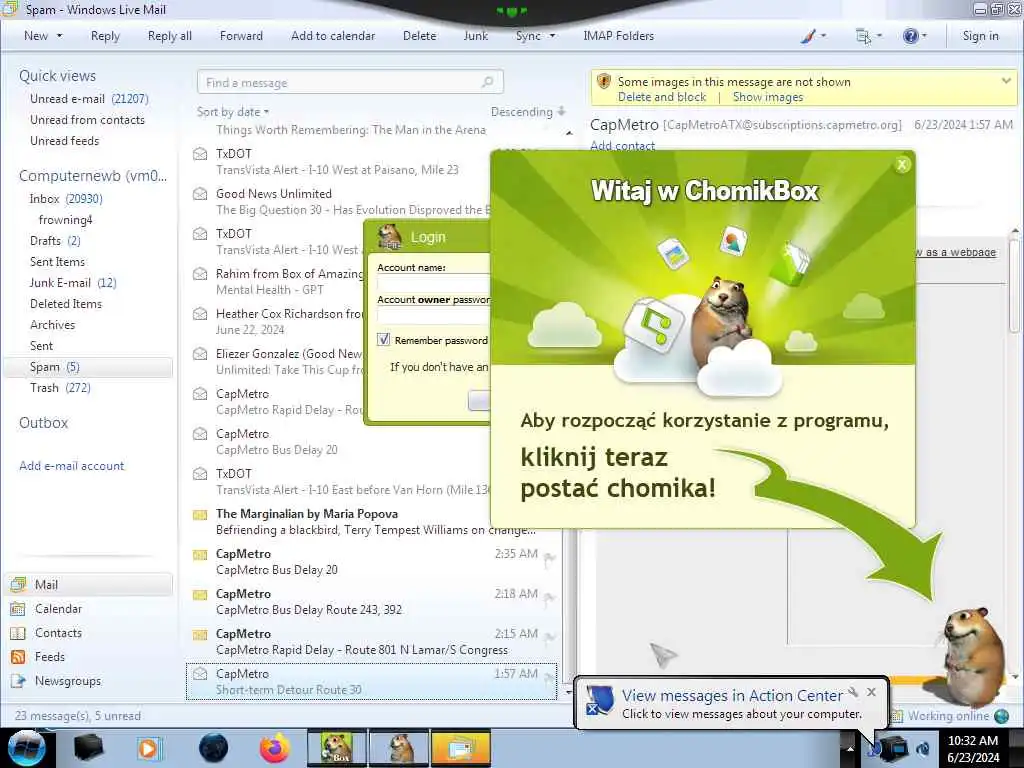Close the ChomikBox welcome popup
The width and height of the screenshot is (1024, 768).
tap(902, 165)
